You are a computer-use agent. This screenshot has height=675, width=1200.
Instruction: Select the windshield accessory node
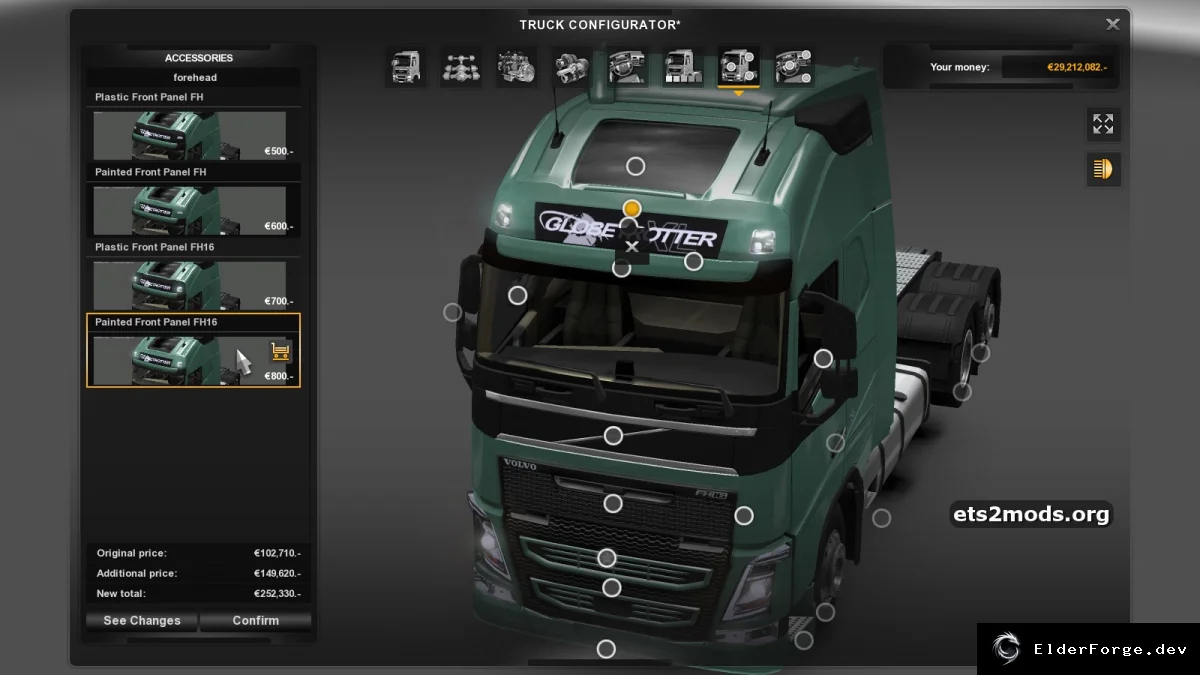(517, 295)
